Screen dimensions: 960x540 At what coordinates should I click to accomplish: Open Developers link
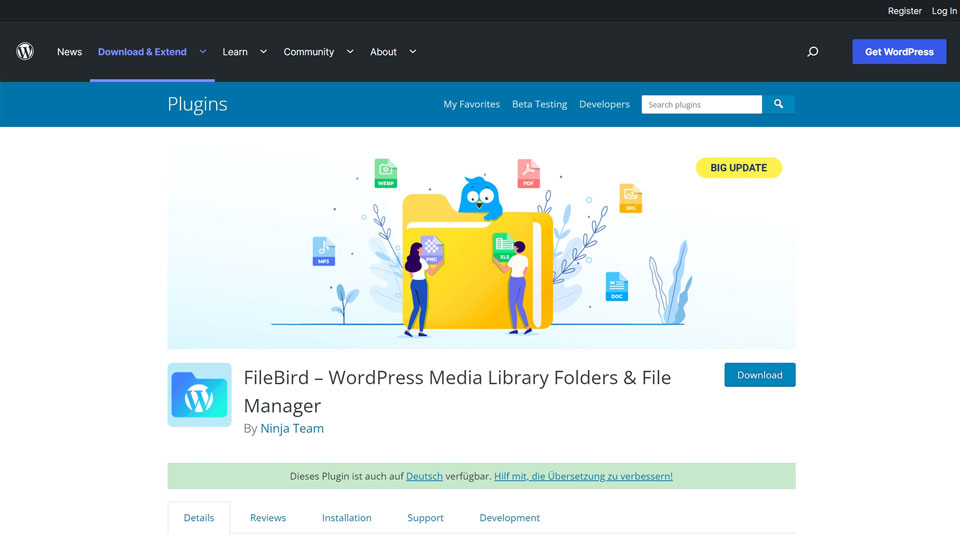pos(604,104)
